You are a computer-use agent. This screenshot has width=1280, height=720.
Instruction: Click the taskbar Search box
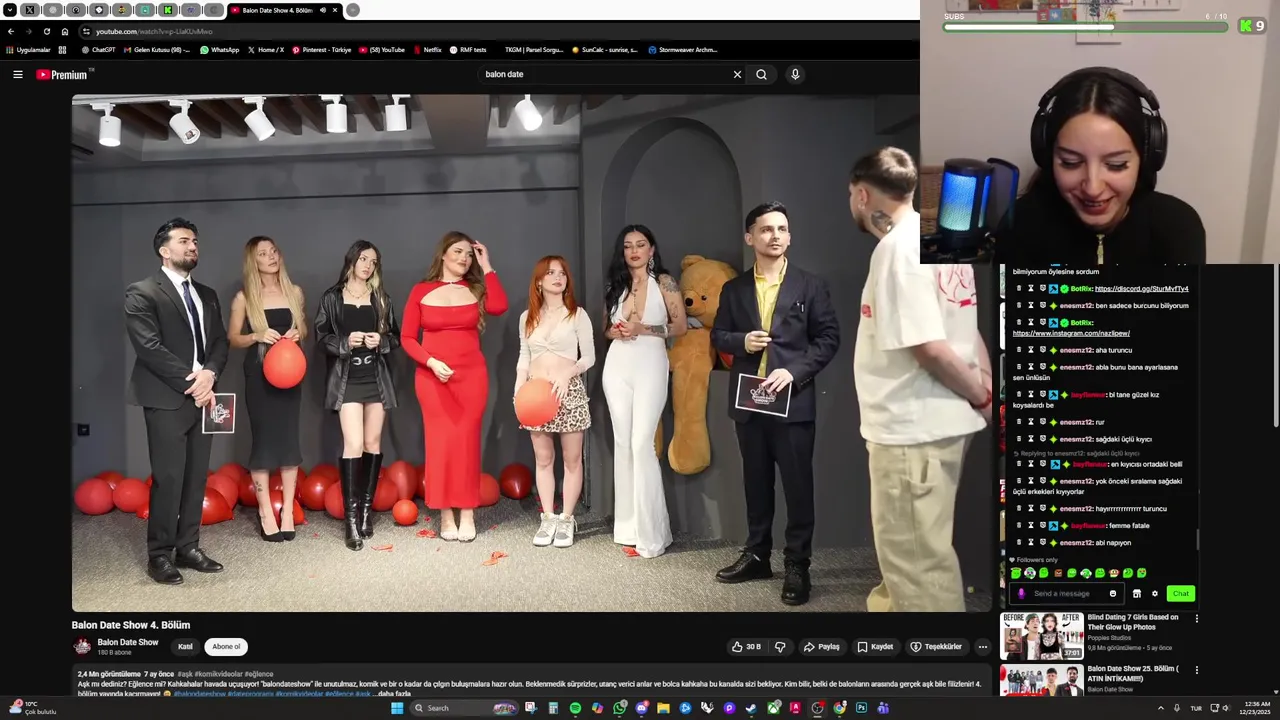[464, 708]
